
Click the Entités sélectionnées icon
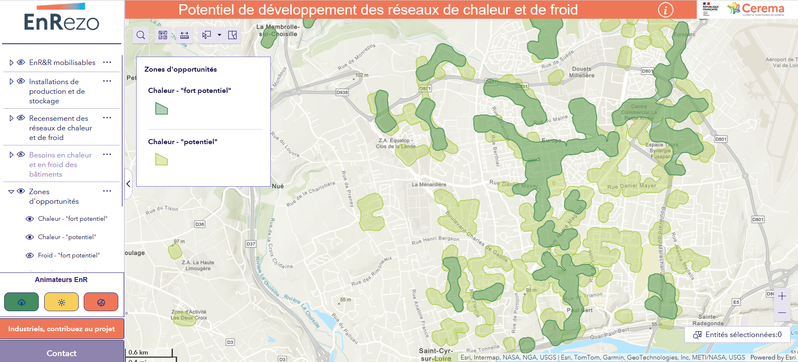coord(698,335)
